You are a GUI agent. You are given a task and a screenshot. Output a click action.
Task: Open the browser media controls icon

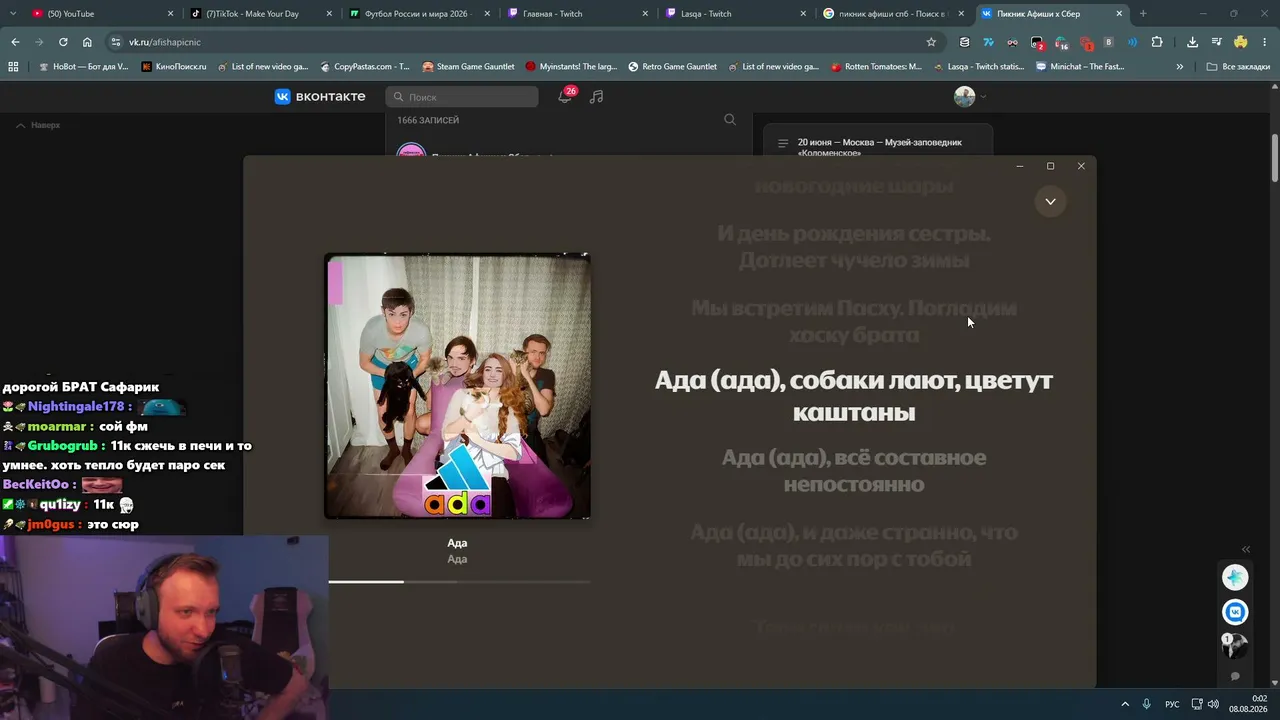click(x=1217, y=42)
